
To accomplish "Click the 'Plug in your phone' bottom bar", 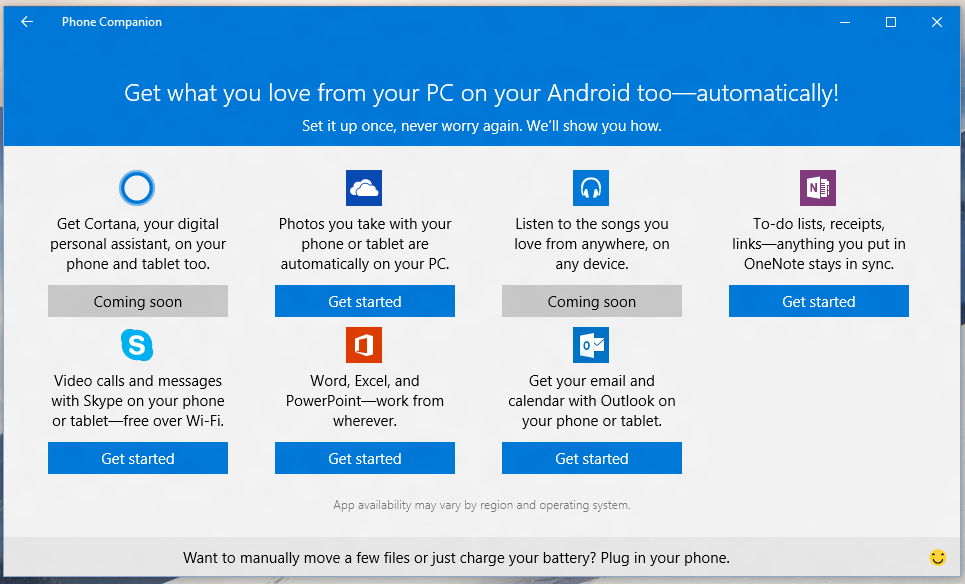I will click(x=456, y=557).
